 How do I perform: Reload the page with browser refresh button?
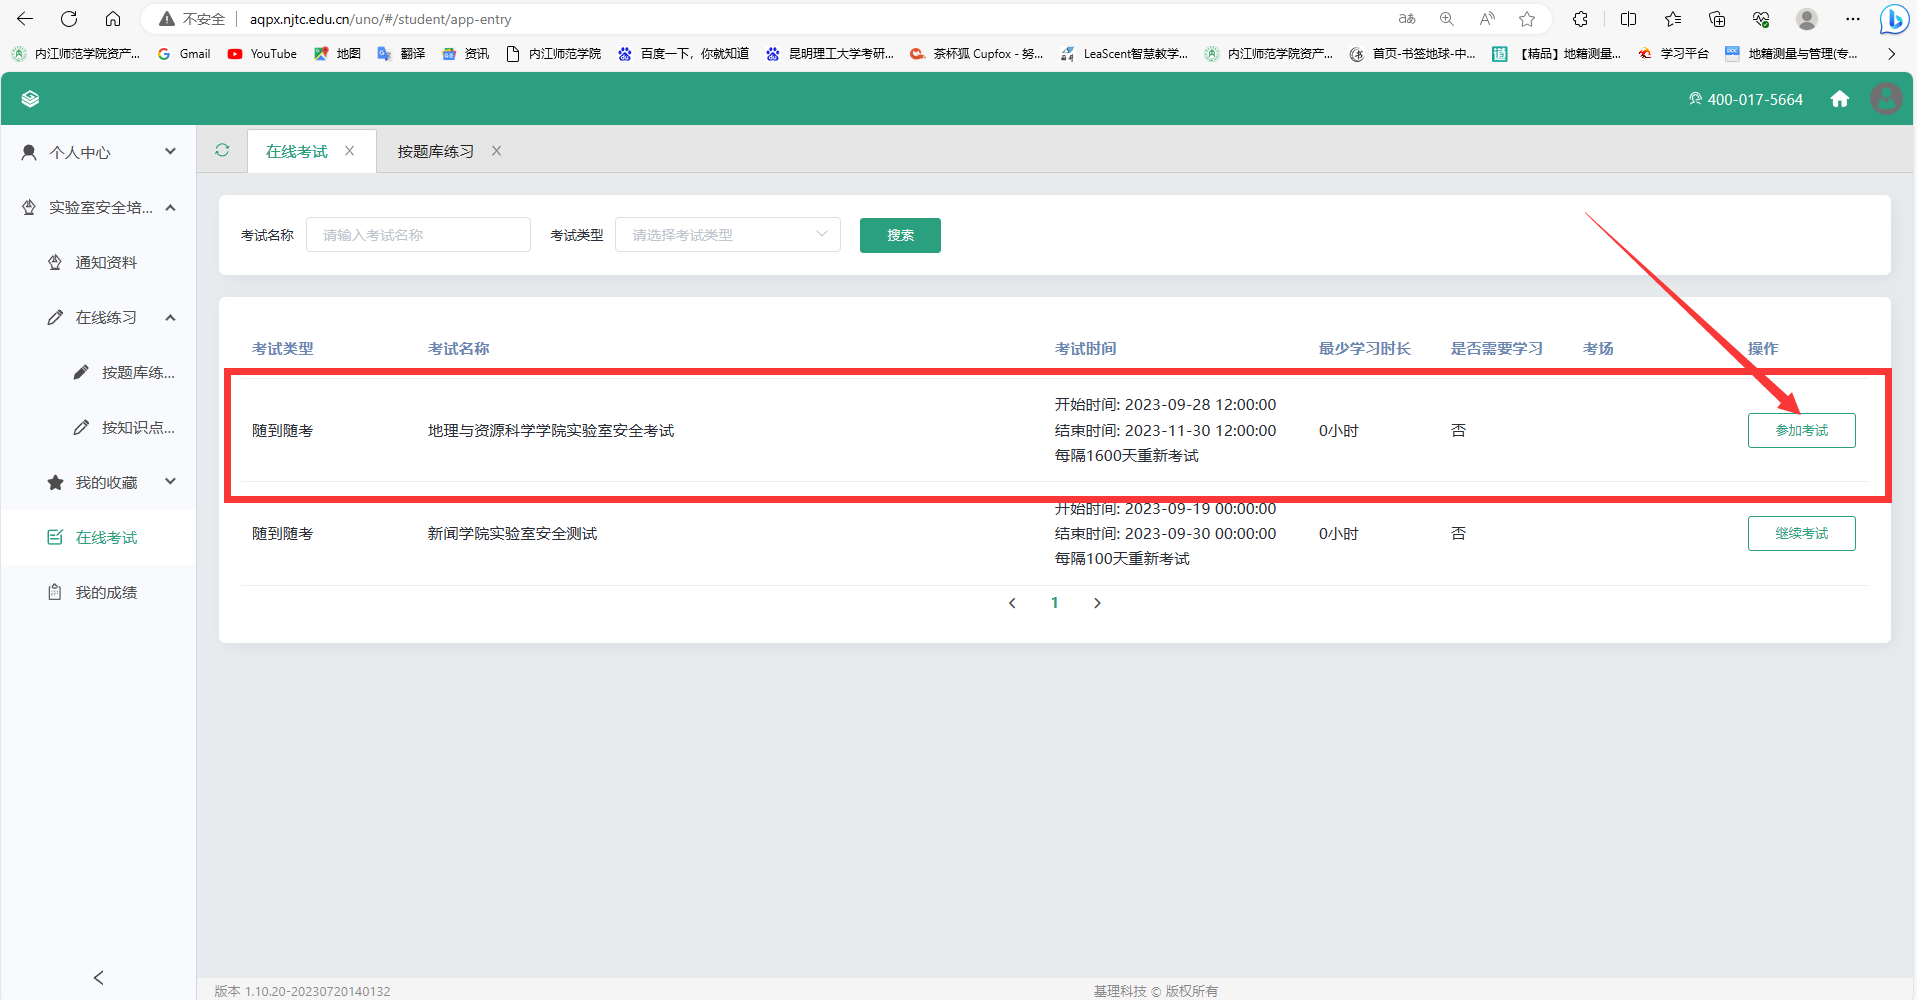point(69,19)
